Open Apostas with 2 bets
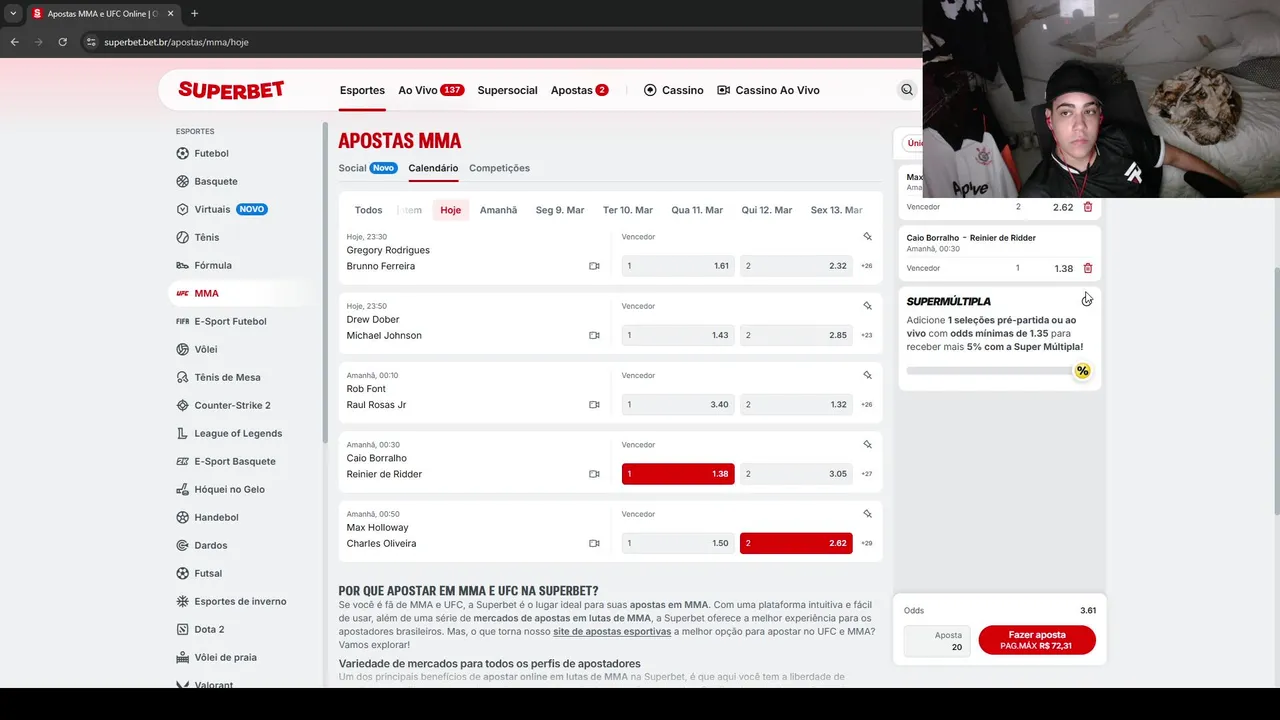The height and width of the screenshot is (720, 1280). click(580, 90)
